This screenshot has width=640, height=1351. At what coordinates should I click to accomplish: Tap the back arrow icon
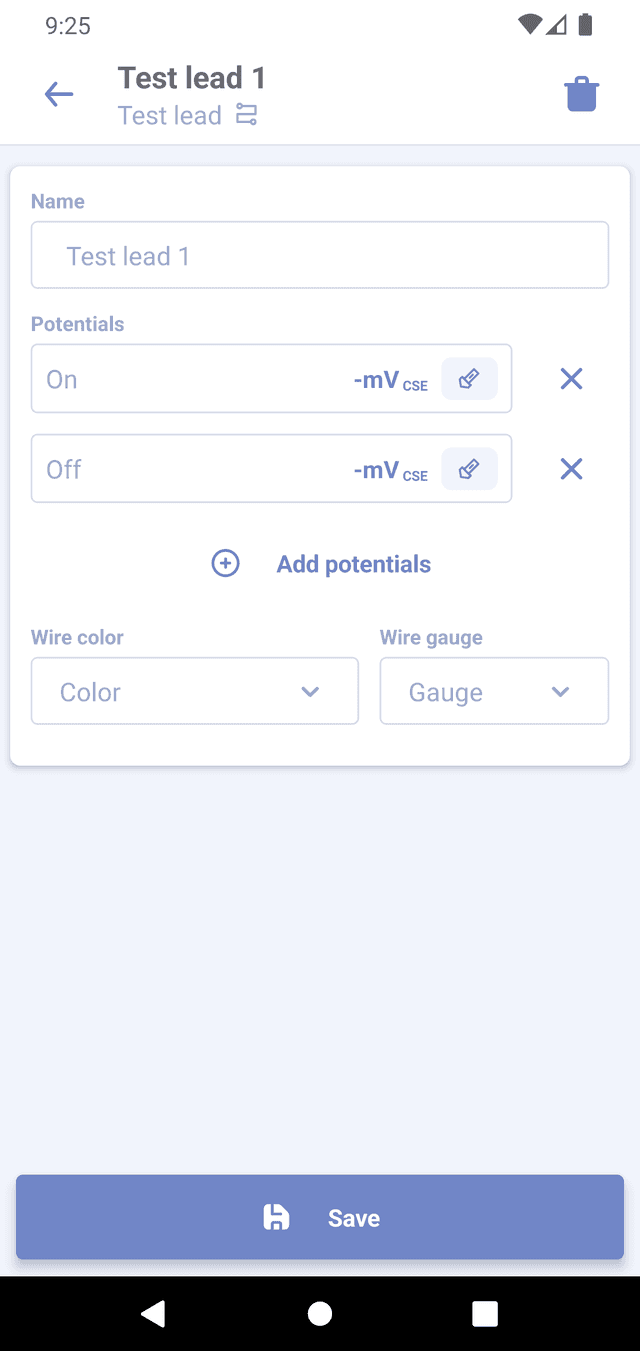coord(59,95)
